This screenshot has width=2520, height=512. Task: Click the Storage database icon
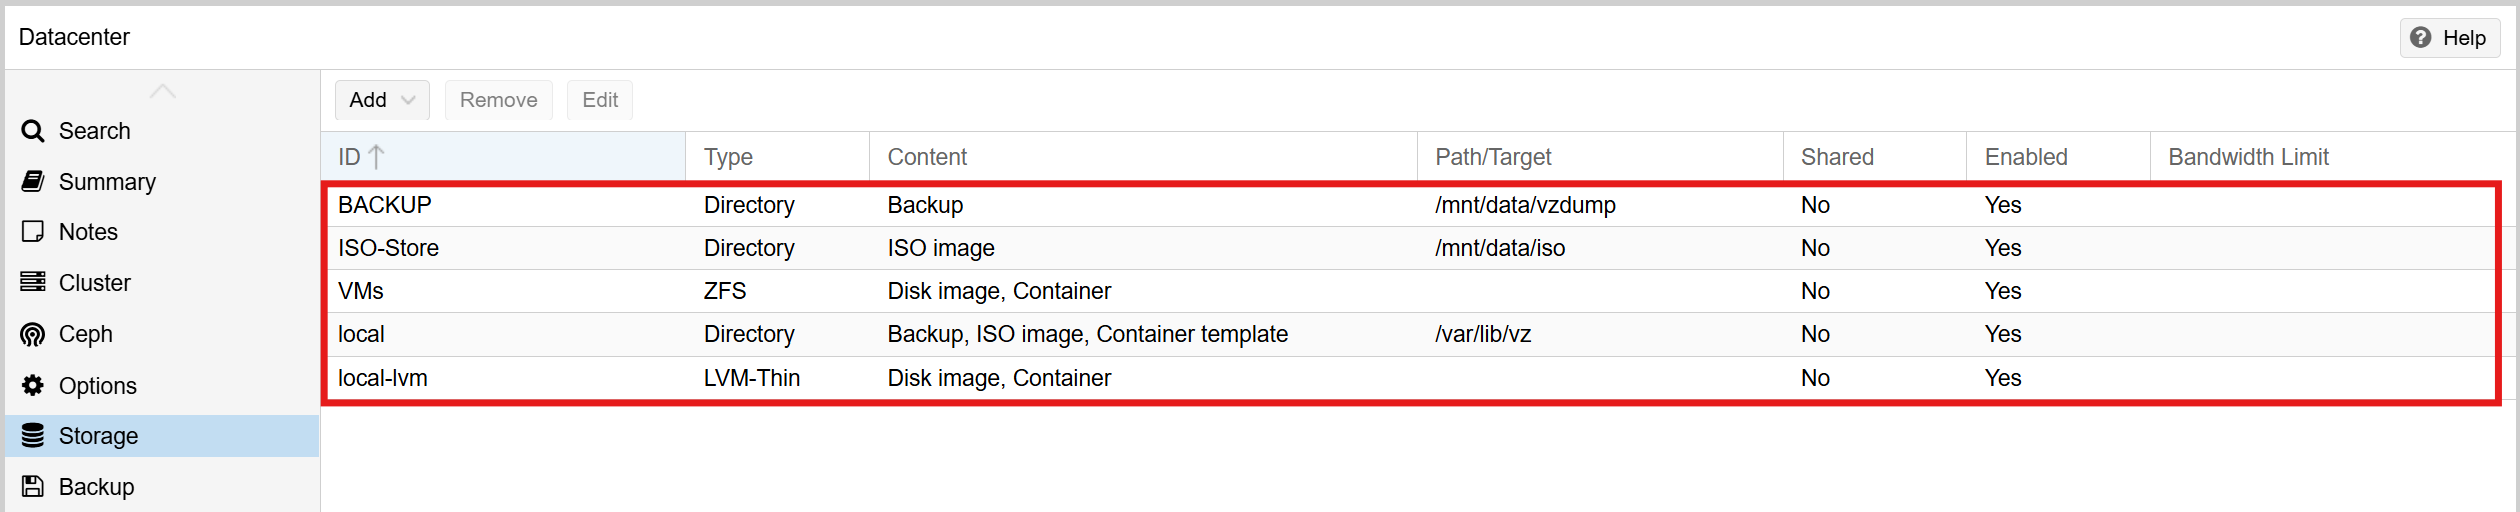click(x=33, y=436)
